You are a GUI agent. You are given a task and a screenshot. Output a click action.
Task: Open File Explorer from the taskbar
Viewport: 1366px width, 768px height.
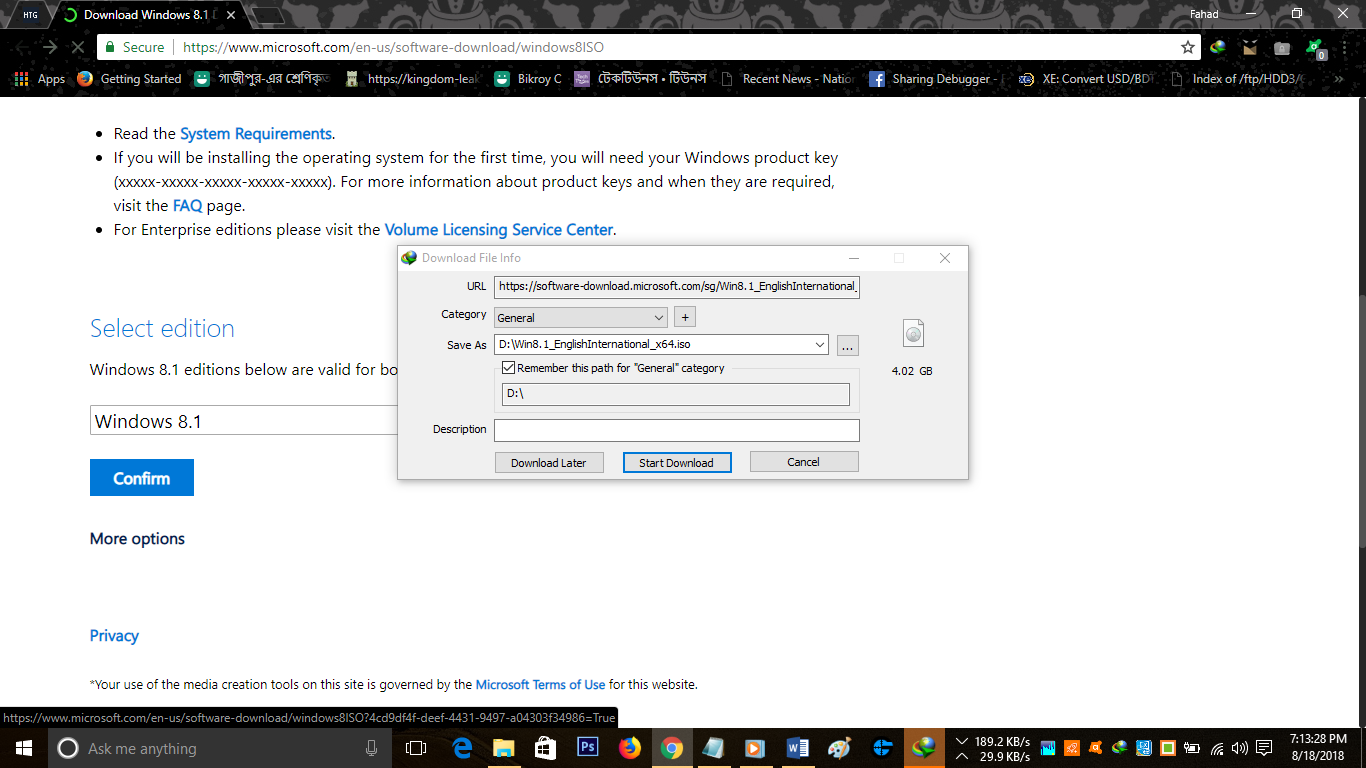(503, 748)
